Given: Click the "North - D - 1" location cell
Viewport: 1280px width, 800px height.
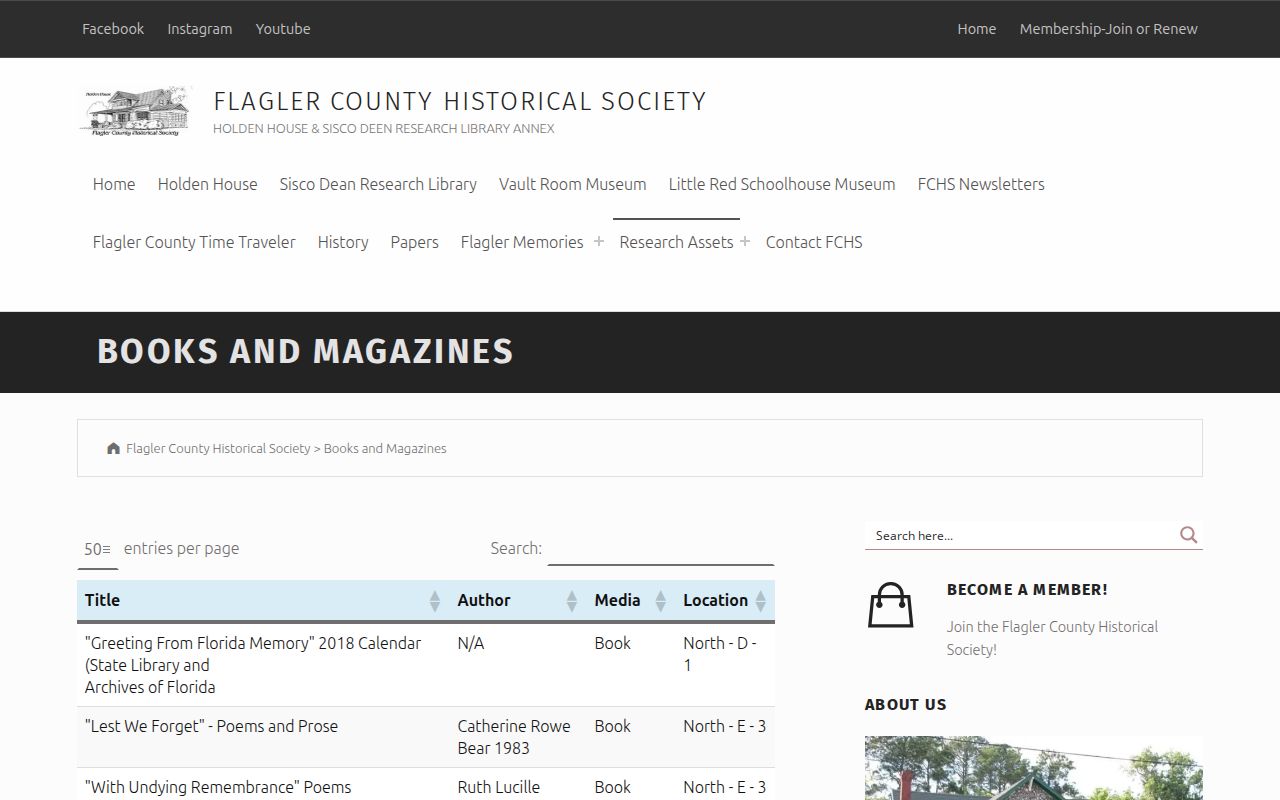Looking at the screenshot, I should click(x=725, y=665).
